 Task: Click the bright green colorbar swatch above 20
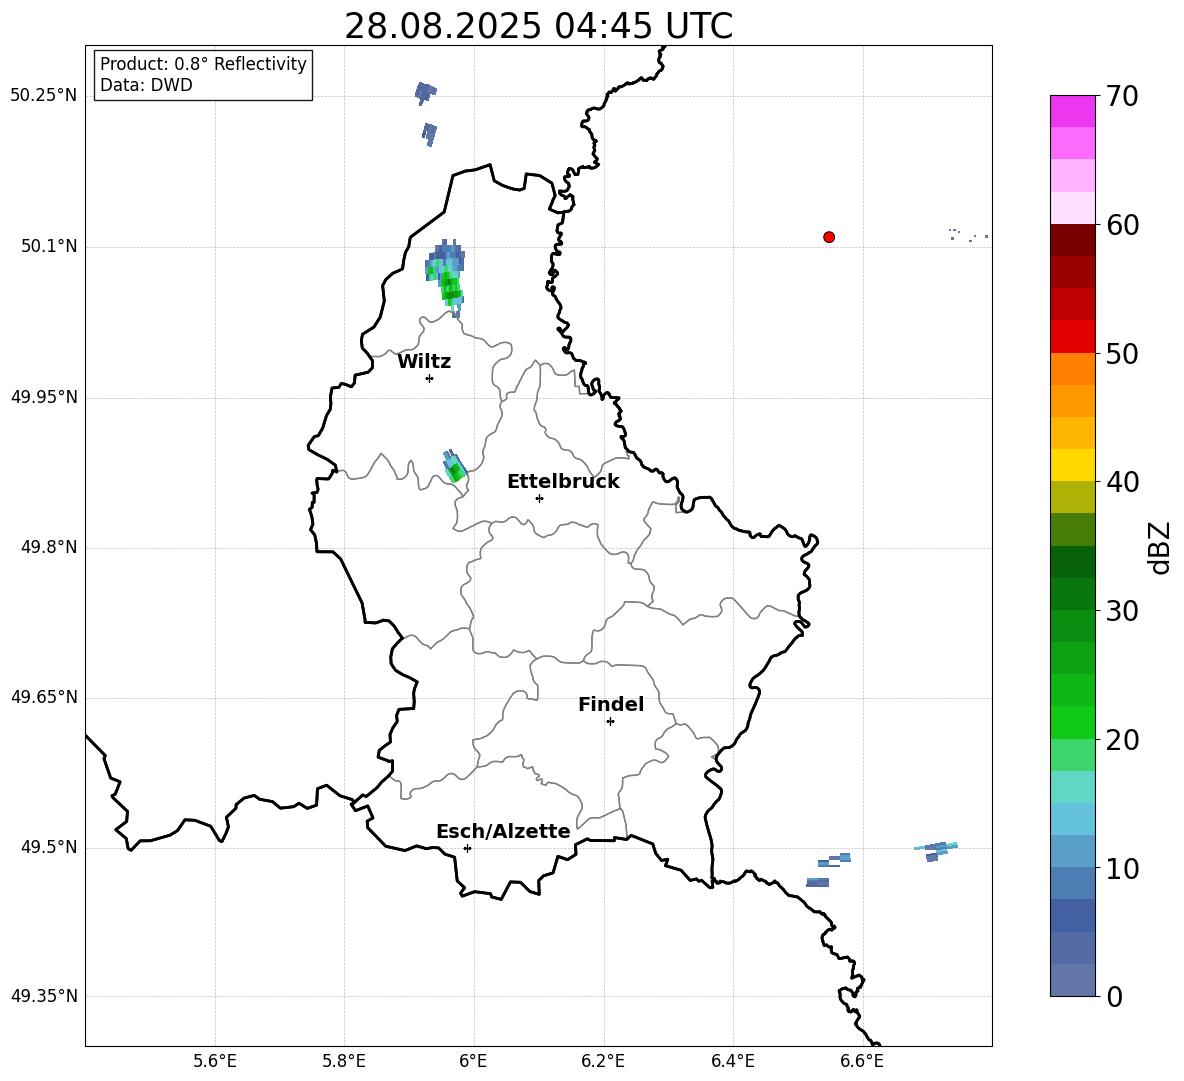tap(1073, 722)
